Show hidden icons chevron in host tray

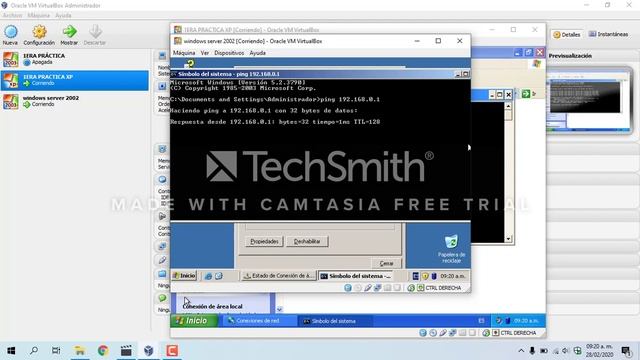pos(521,351)
